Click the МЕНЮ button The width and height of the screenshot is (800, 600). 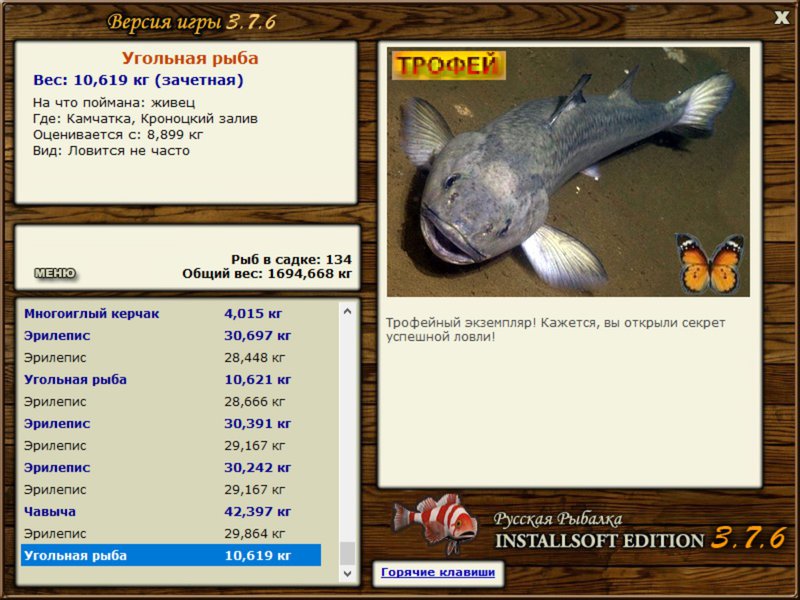(x=55, y=273)
